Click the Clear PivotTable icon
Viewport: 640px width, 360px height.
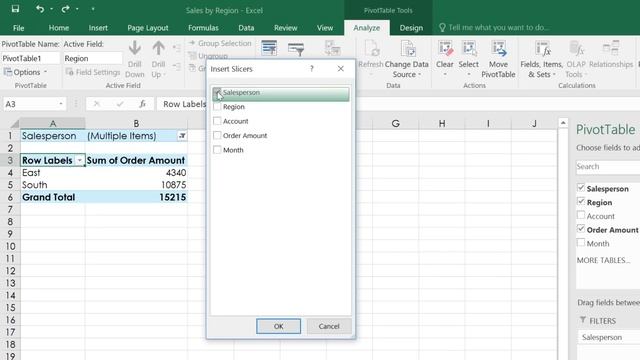pos(444,49)
